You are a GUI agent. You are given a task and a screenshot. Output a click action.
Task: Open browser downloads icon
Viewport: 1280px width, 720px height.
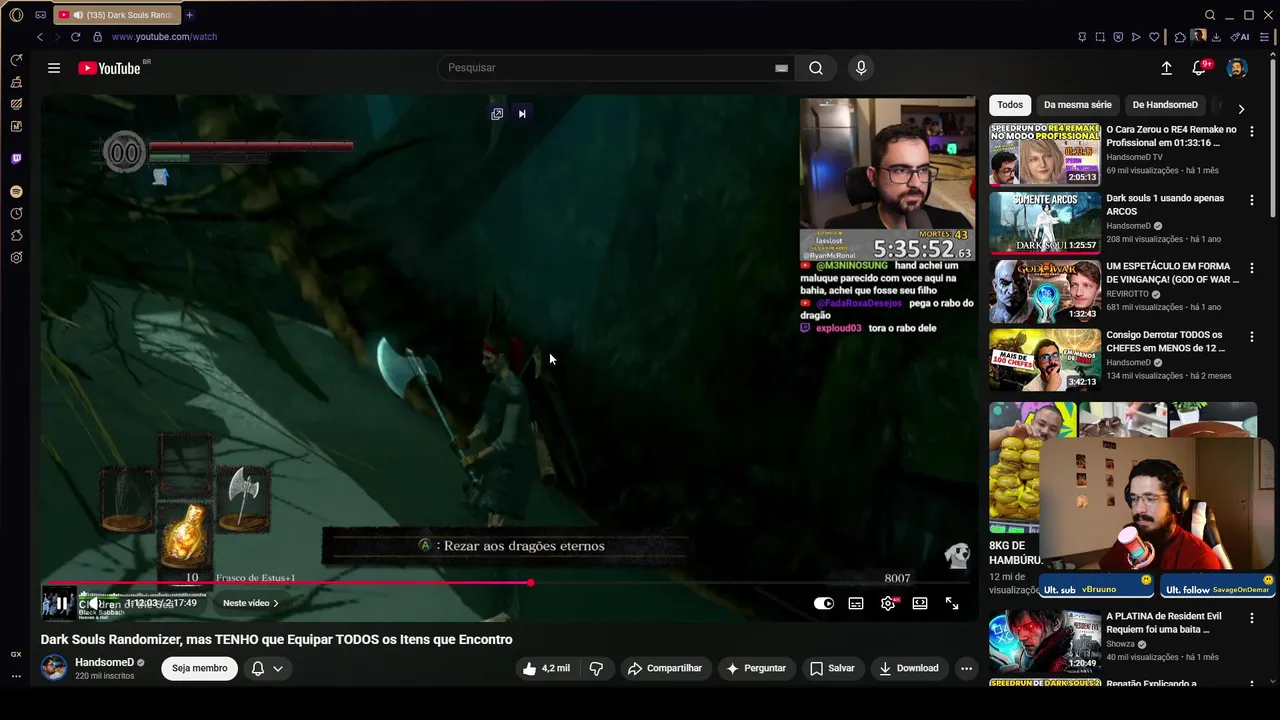click(x=1217, y=37)
